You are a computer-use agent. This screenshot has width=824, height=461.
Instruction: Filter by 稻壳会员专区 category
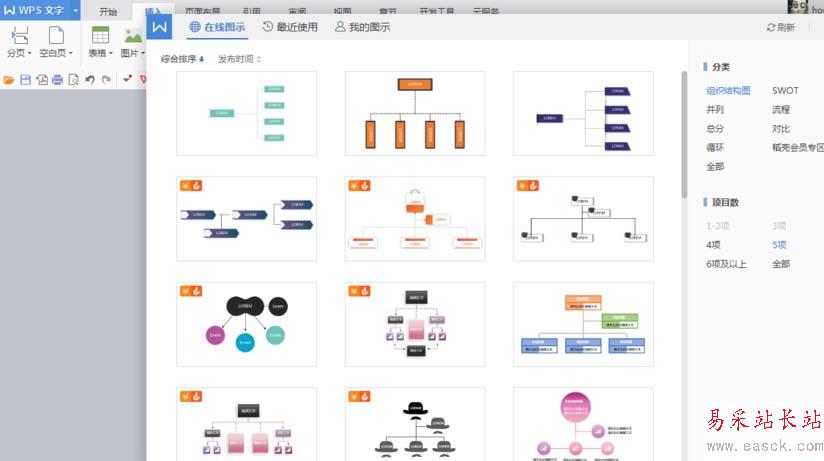[798, 148]
